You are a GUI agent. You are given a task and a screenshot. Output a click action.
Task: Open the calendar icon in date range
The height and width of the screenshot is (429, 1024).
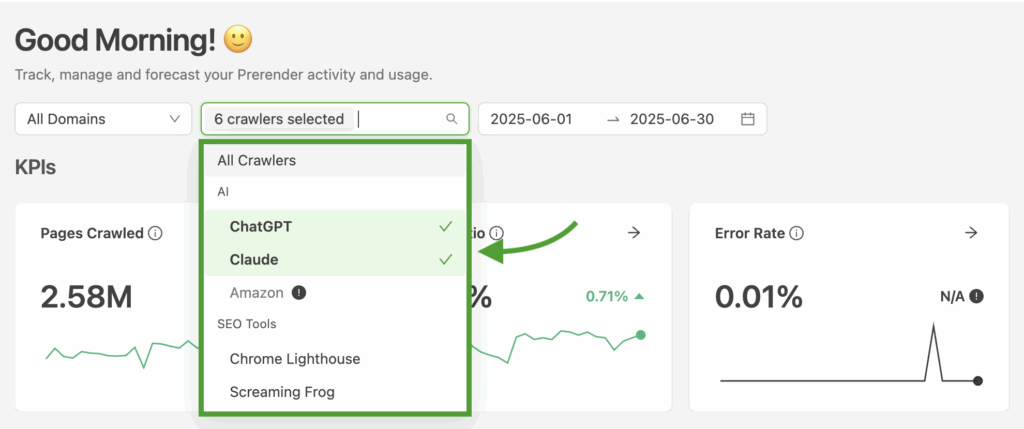(748, 119)
